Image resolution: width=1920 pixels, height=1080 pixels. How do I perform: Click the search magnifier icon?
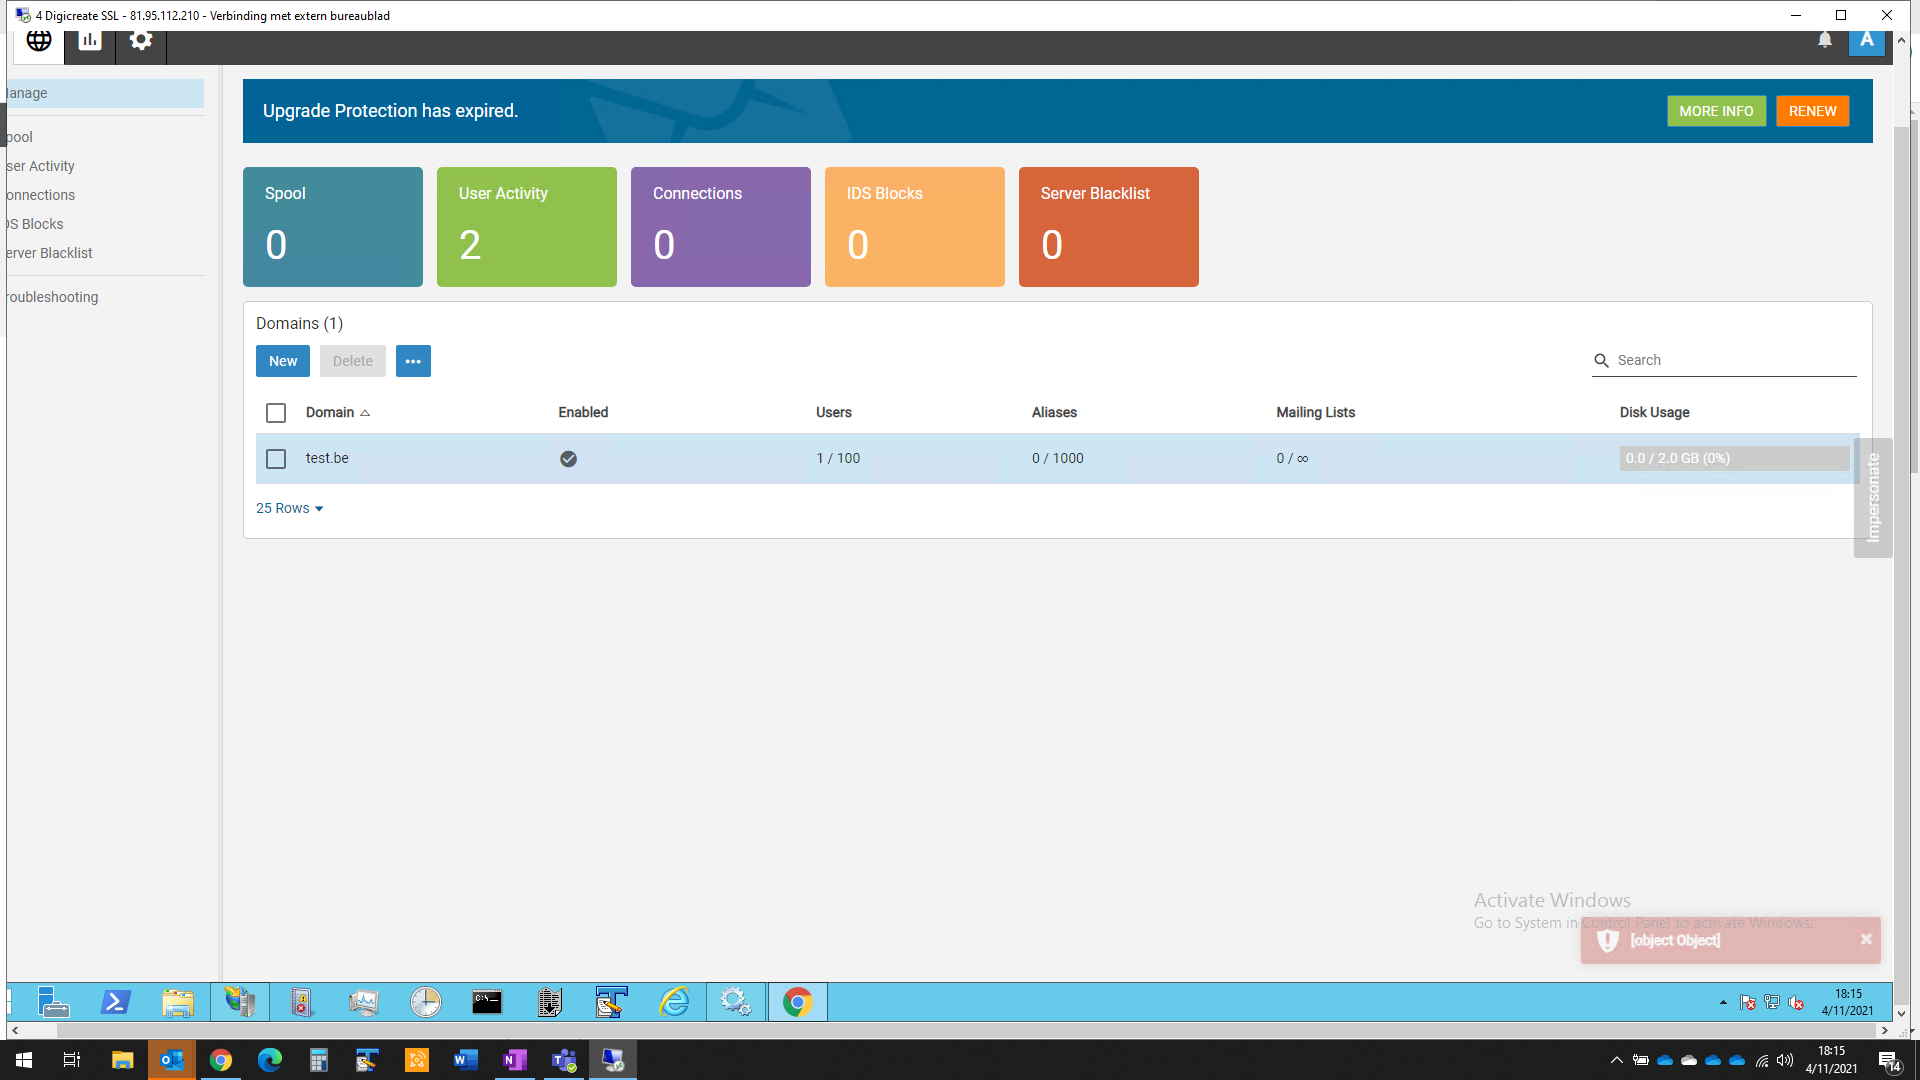1601,361
